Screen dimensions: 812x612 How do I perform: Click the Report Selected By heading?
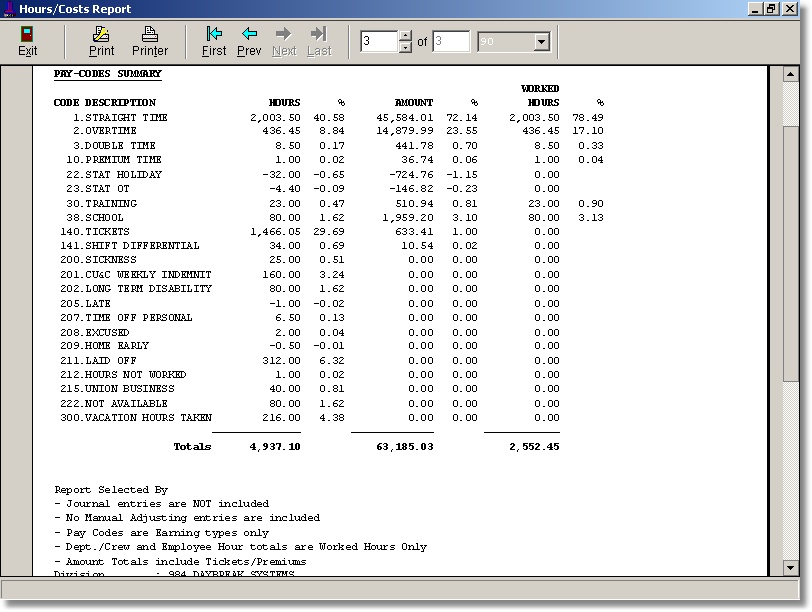pos(111,489)
